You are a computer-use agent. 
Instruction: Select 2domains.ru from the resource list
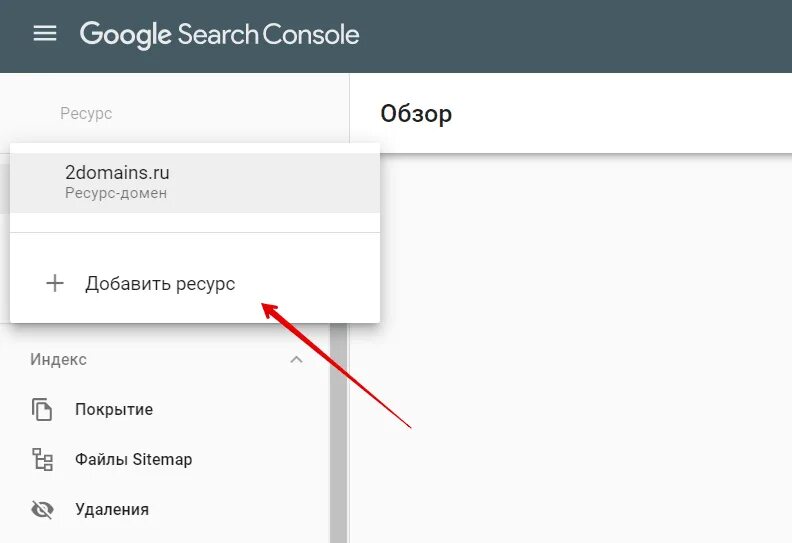click(x=195, y=182)
